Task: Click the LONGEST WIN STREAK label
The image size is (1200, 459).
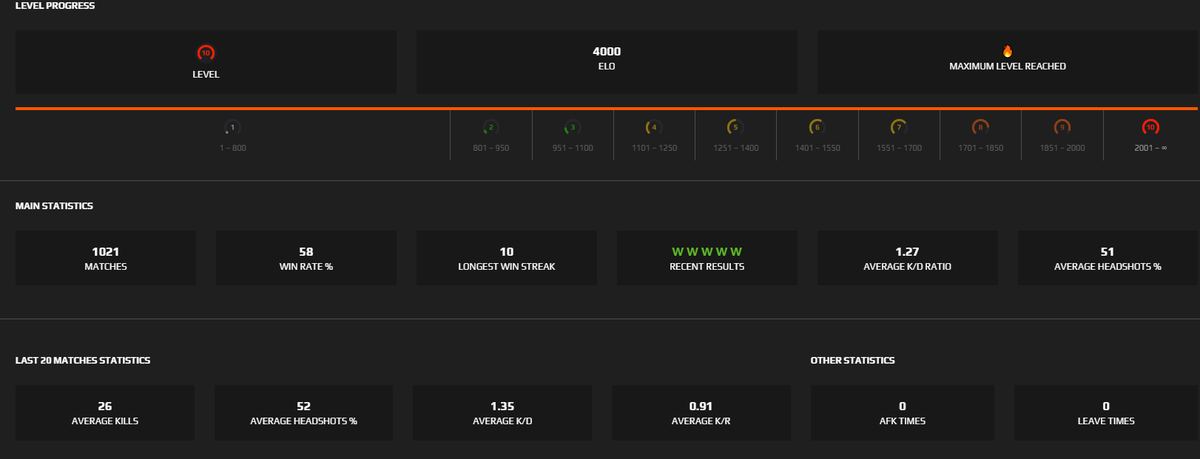Action: tap(506, 267)
